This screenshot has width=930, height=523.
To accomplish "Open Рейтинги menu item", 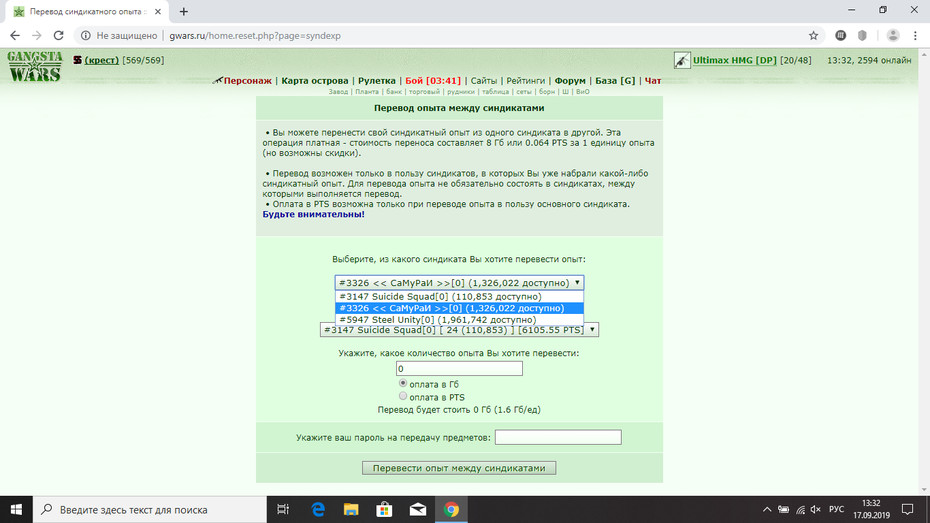I will pyautogui.click(x=525, y=81).
